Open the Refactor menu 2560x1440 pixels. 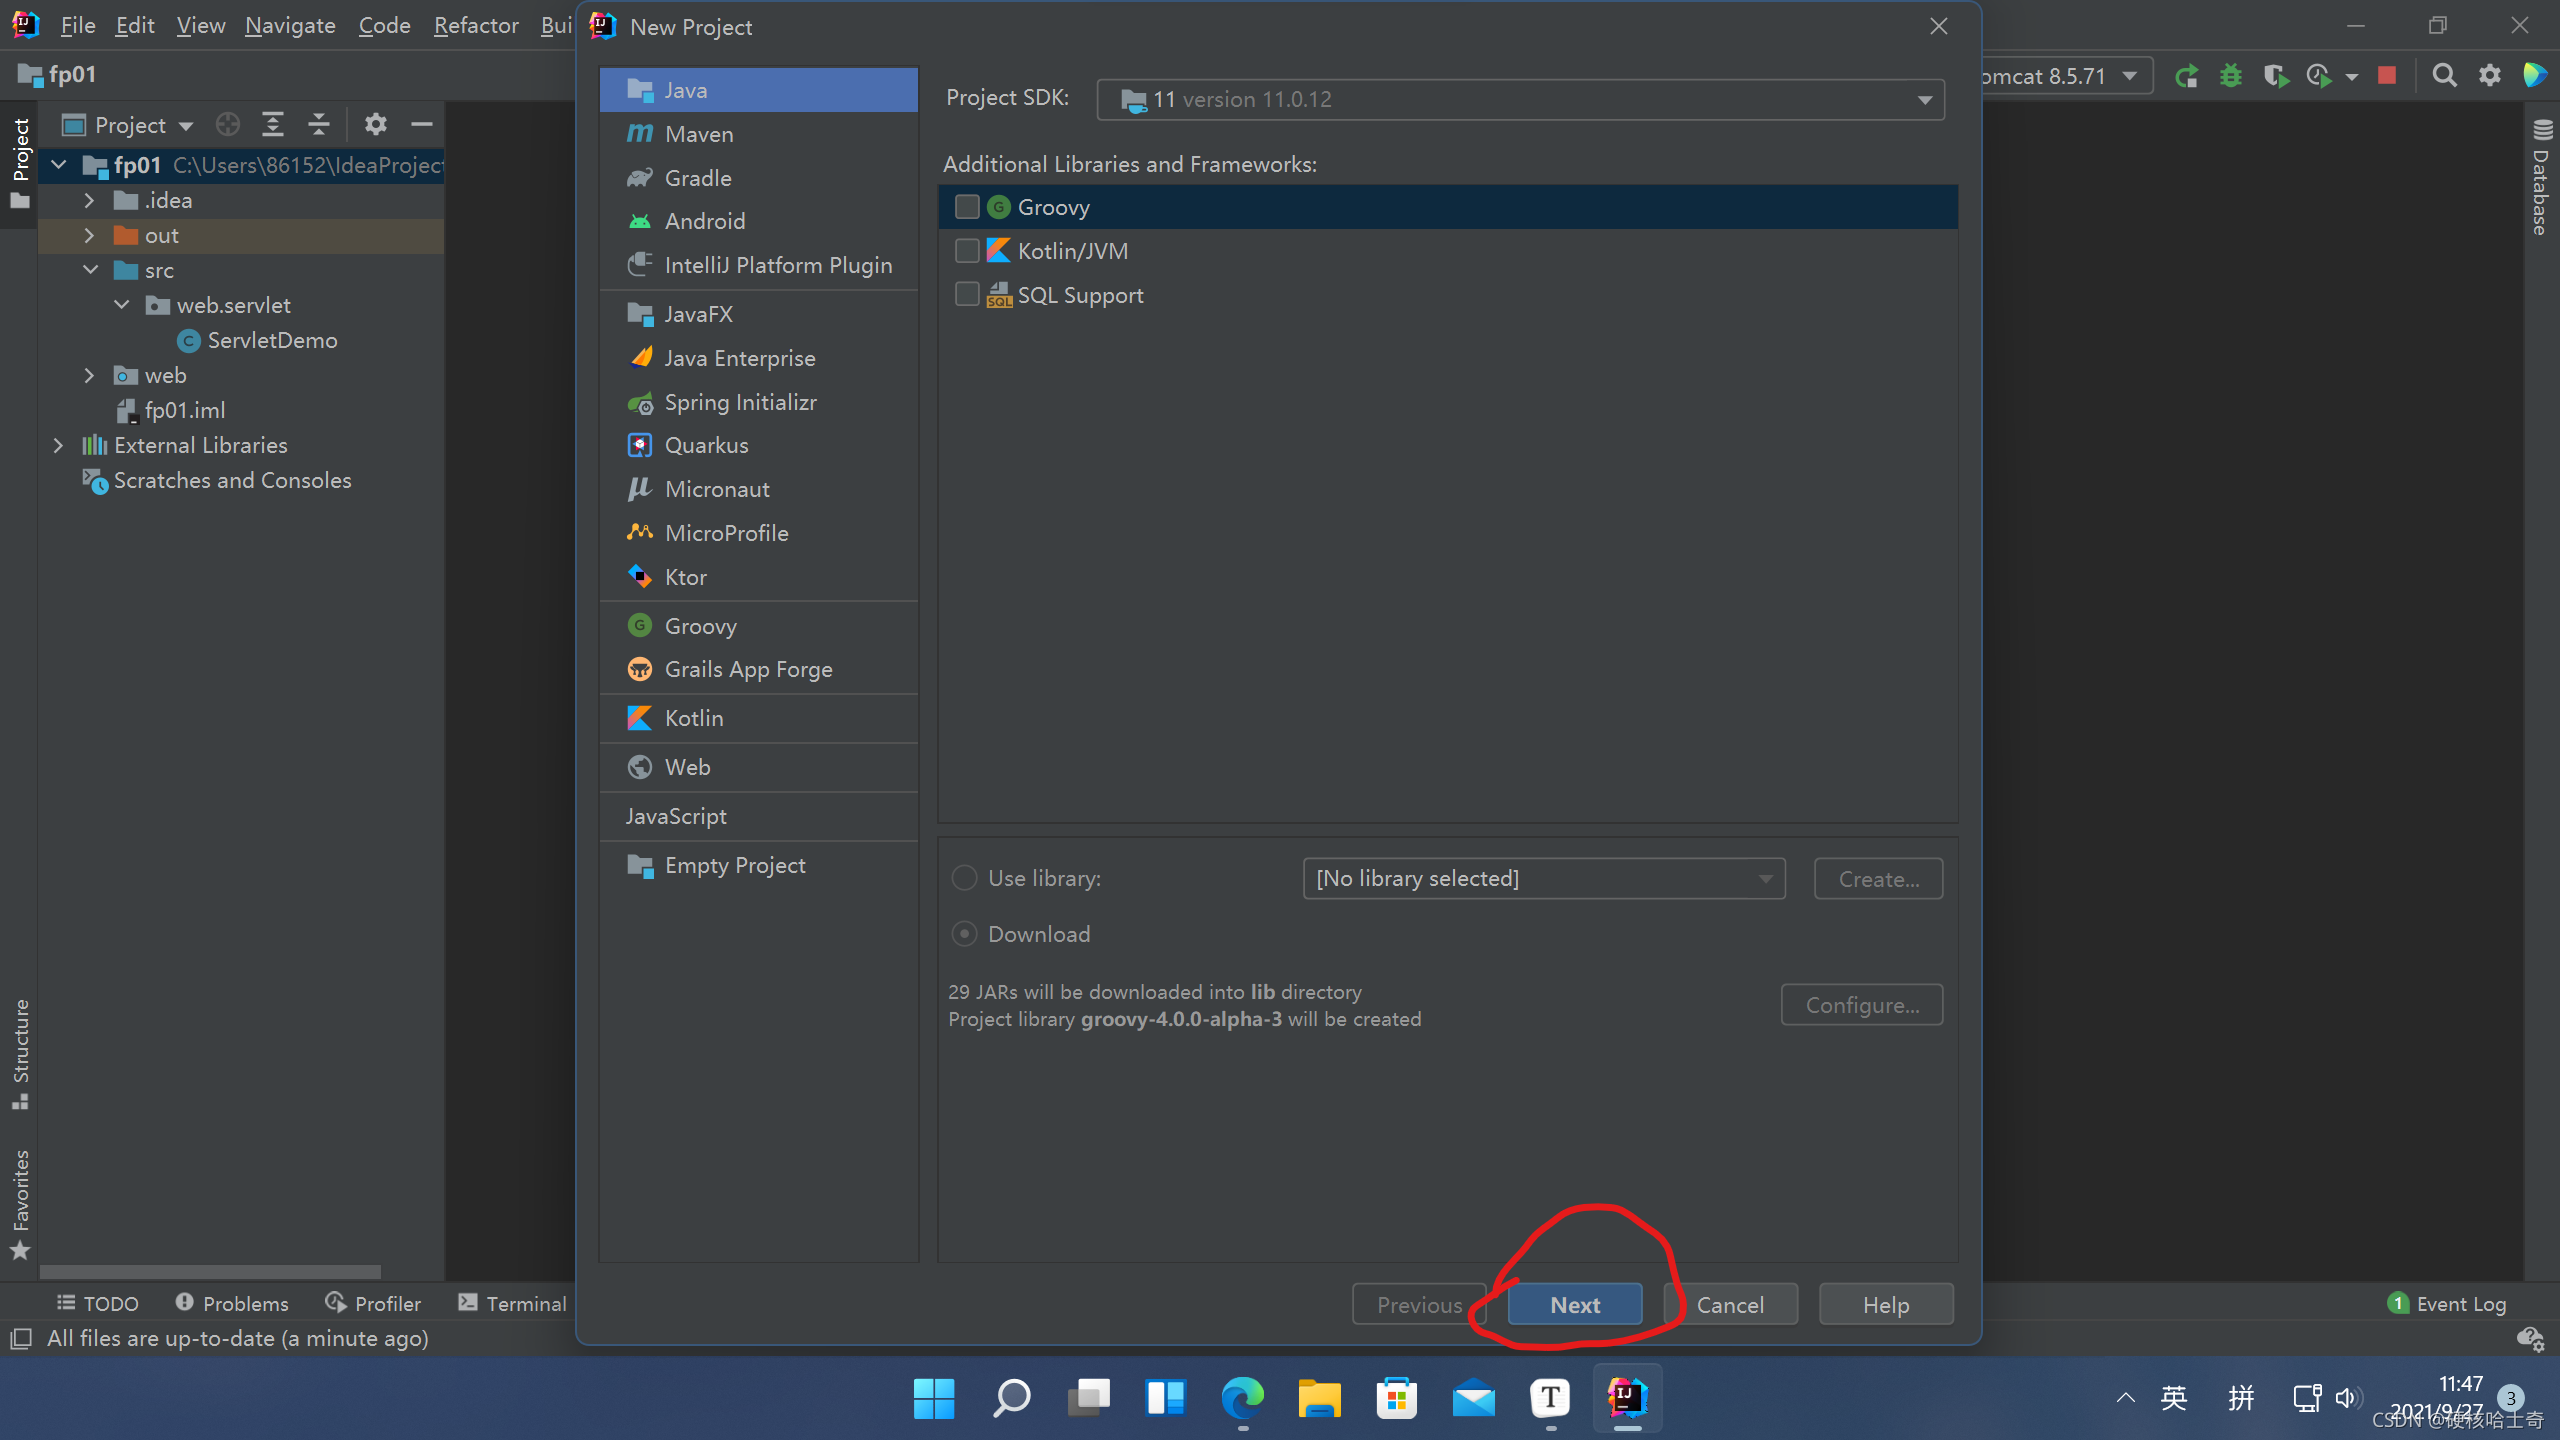click(x=476, y=26)
